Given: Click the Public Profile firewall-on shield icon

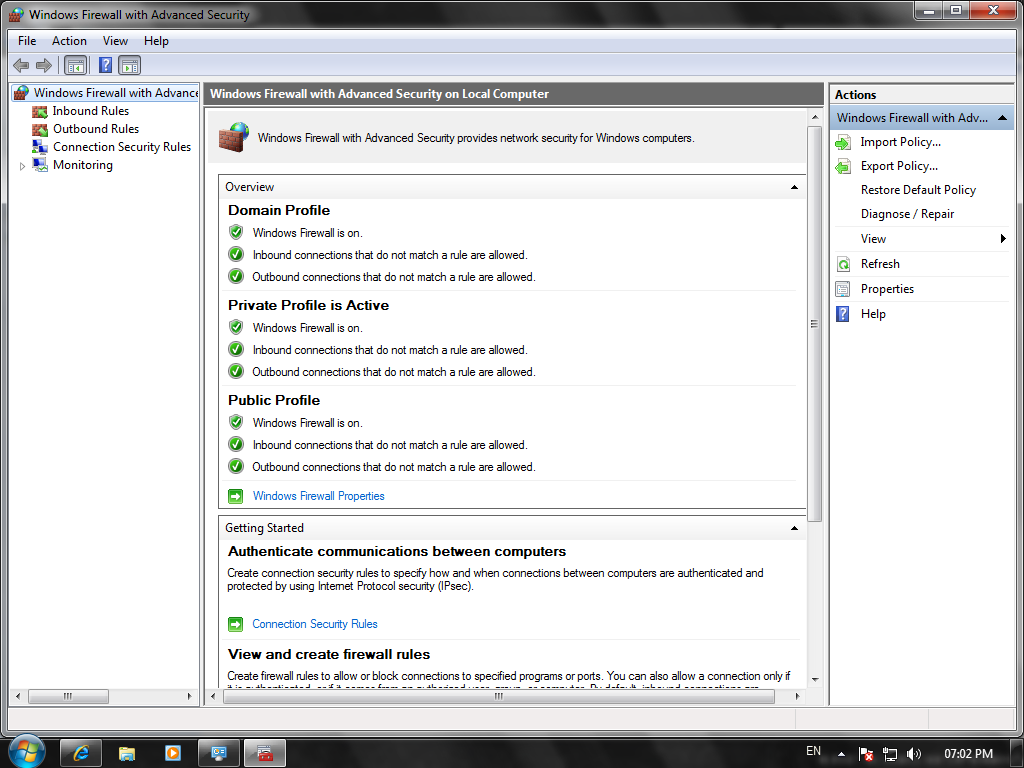Looking at the screenshot, I should [x=236, y=423].
